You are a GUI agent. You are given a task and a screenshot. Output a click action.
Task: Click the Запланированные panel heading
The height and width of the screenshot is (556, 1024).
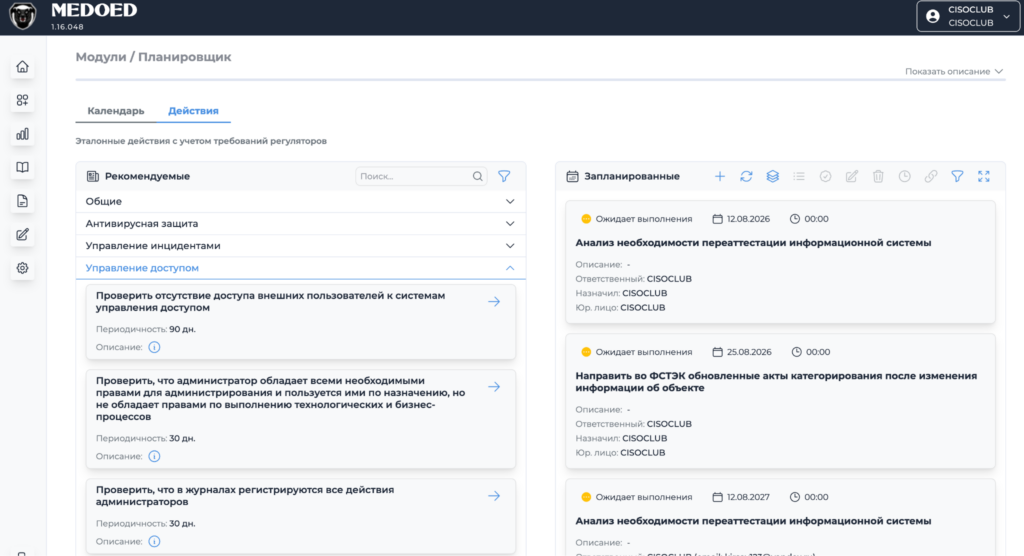pos(632,176)
